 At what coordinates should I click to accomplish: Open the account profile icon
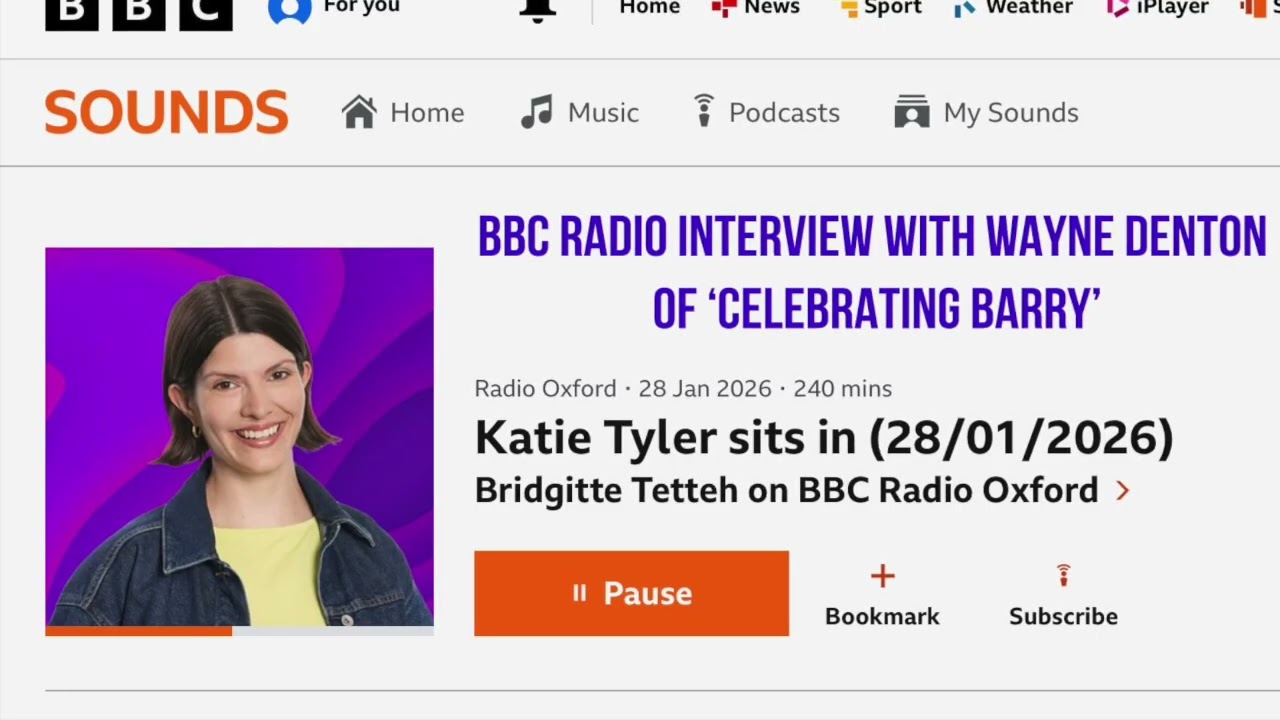[x=290, y=10]
